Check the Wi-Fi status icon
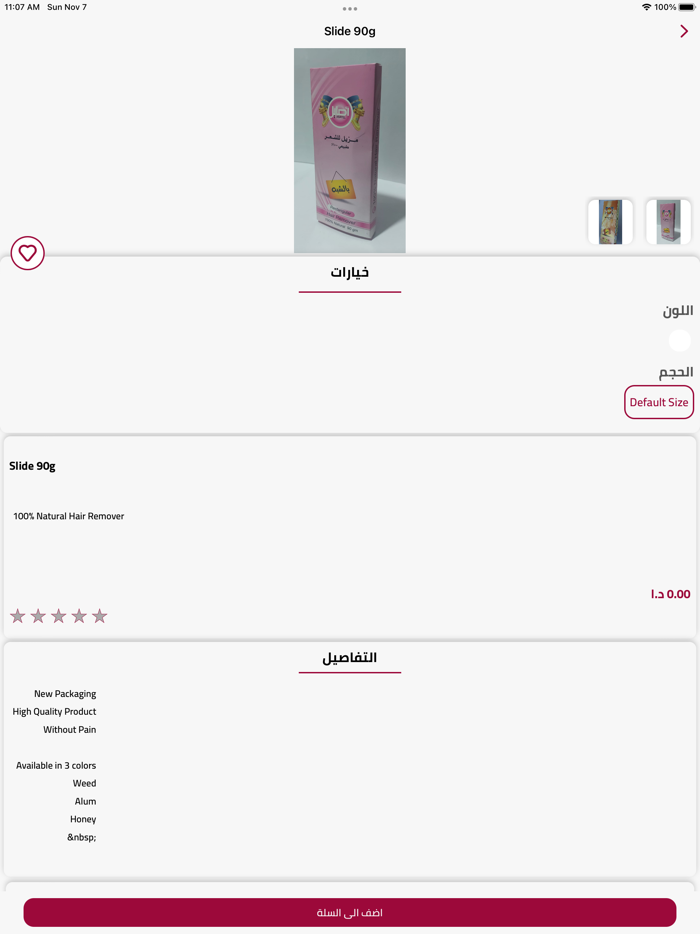Viewport: 700px width, 934px height. 646,7
